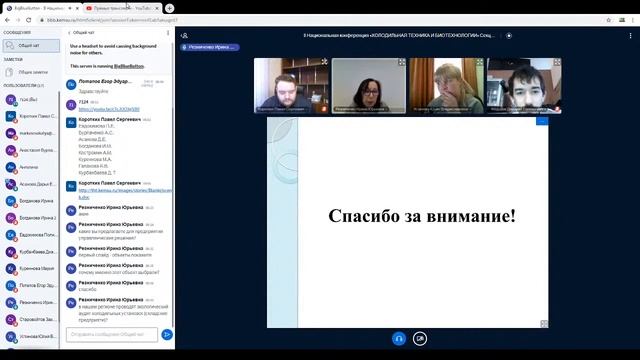Hide the presentation with blue minimize button
Viewport: 640px width, 360px height.
(542, 121)
